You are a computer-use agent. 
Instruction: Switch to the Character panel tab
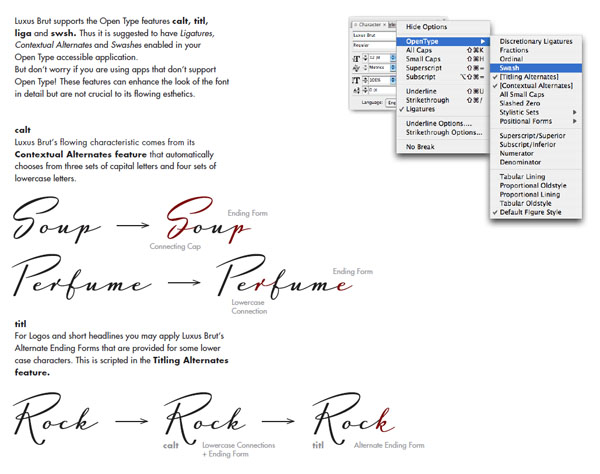coord(370,24)
